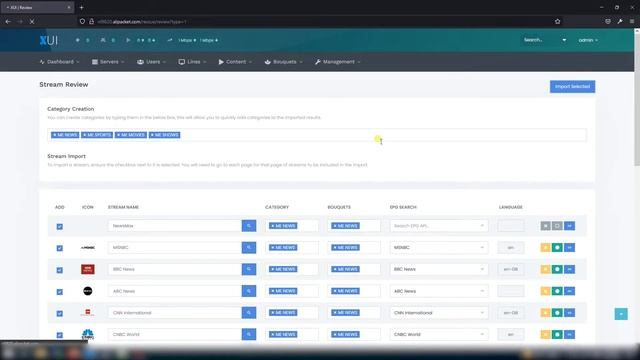
Task: Uncheck the CNN International stream checkbox
Action: point(60,313)
